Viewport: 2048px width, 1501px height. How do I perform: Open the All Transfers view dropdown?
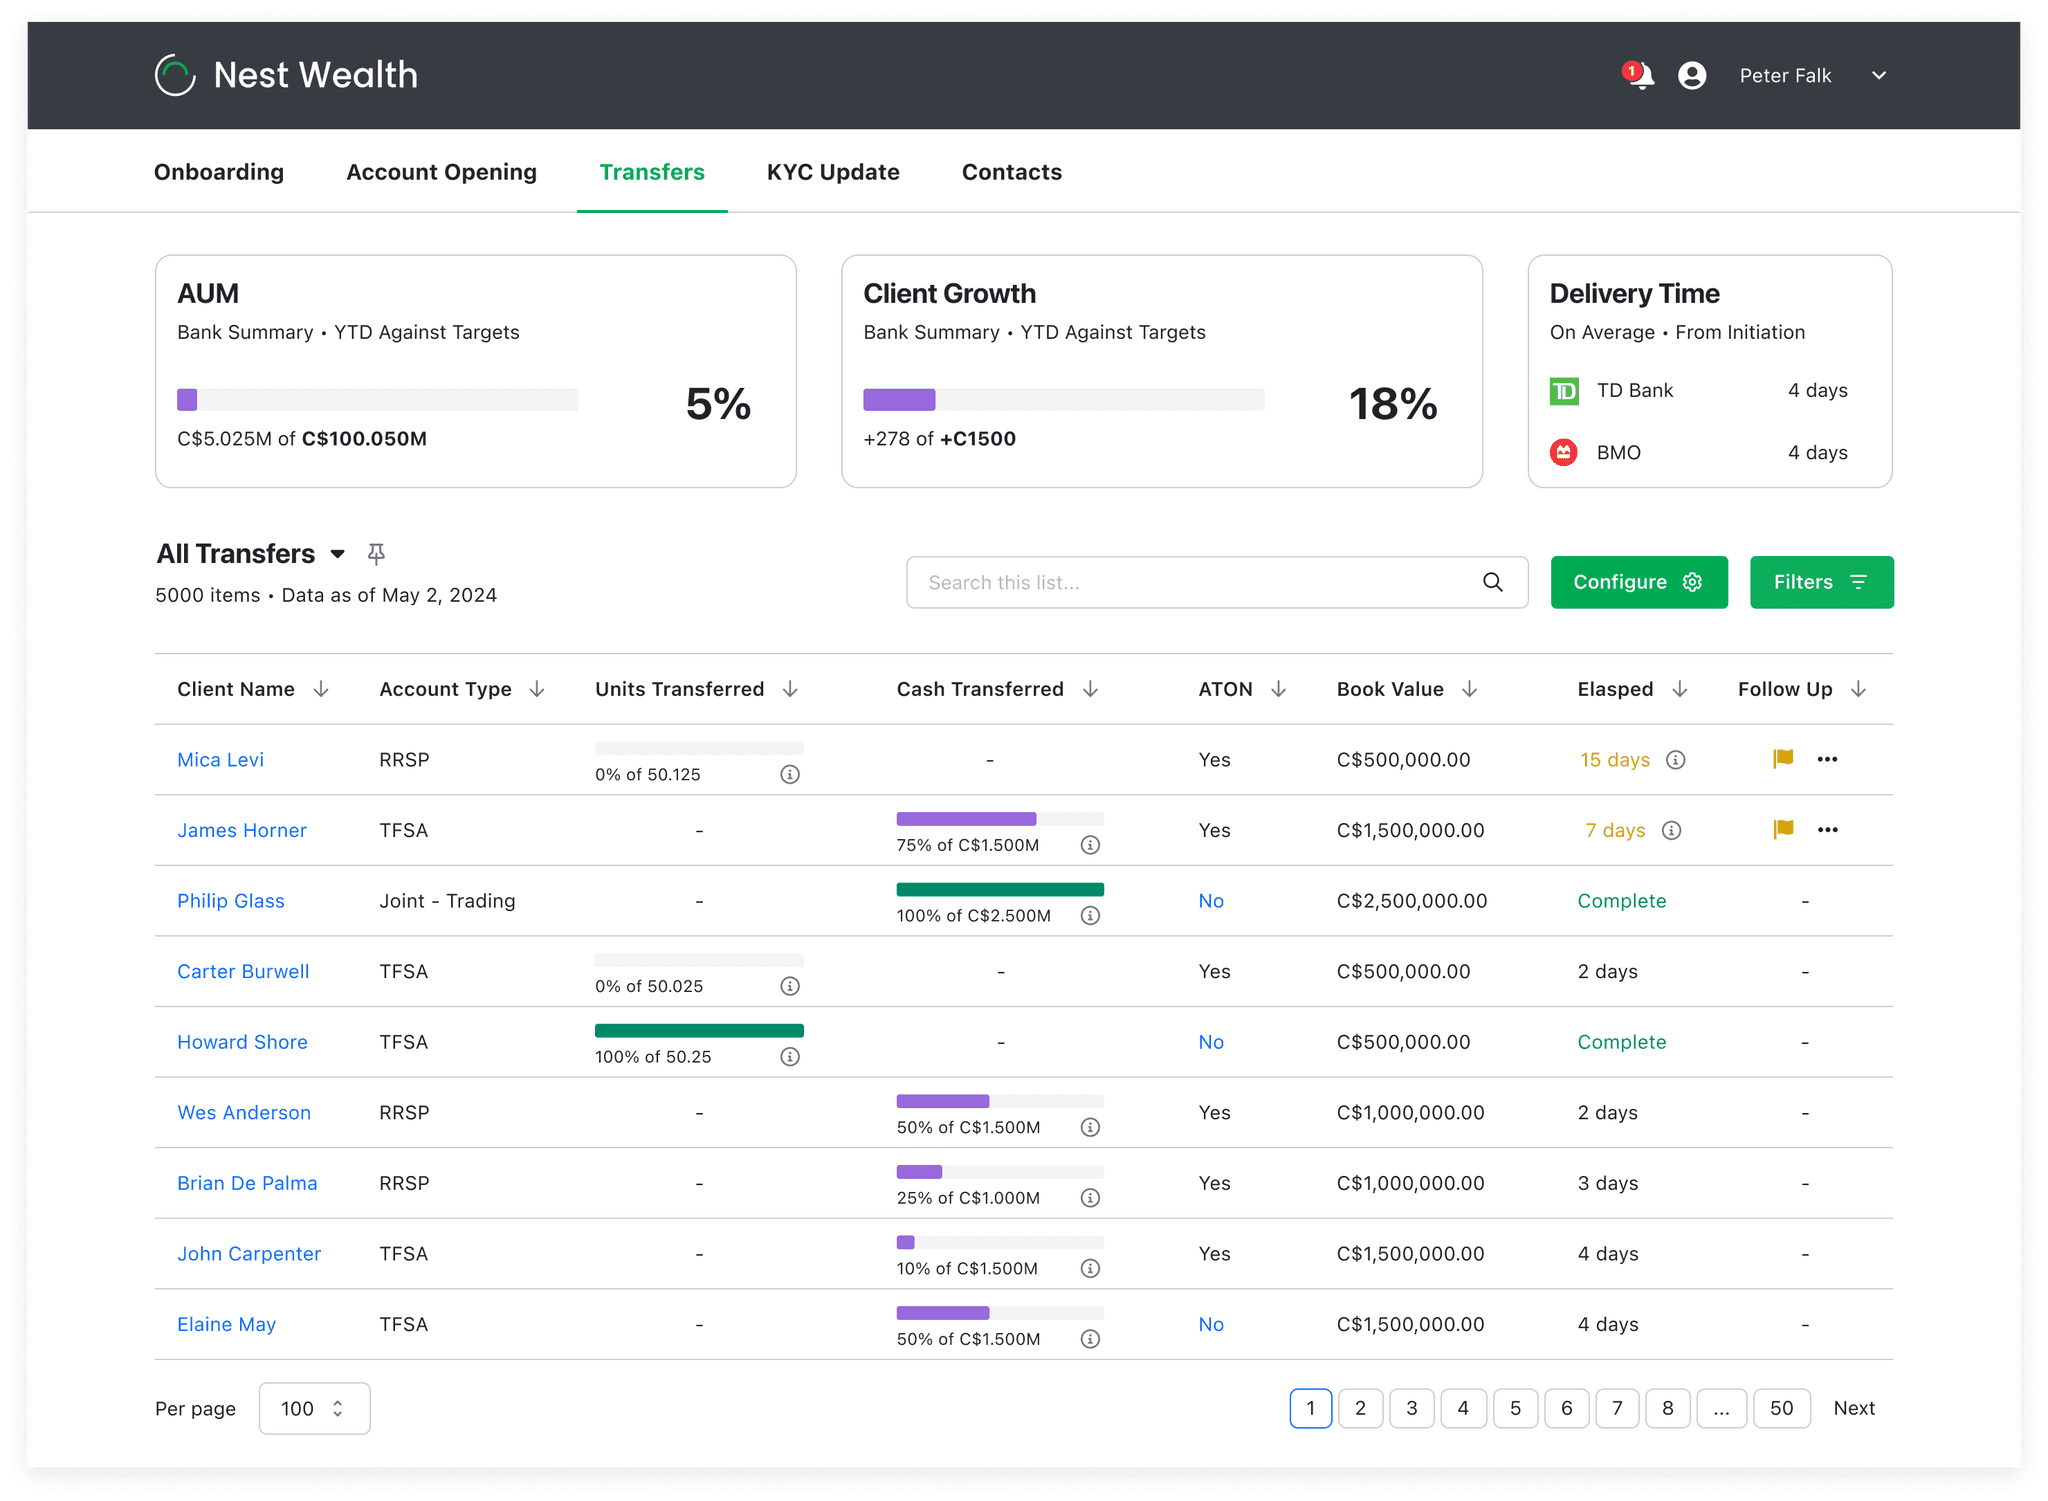(x=338, y=554)
